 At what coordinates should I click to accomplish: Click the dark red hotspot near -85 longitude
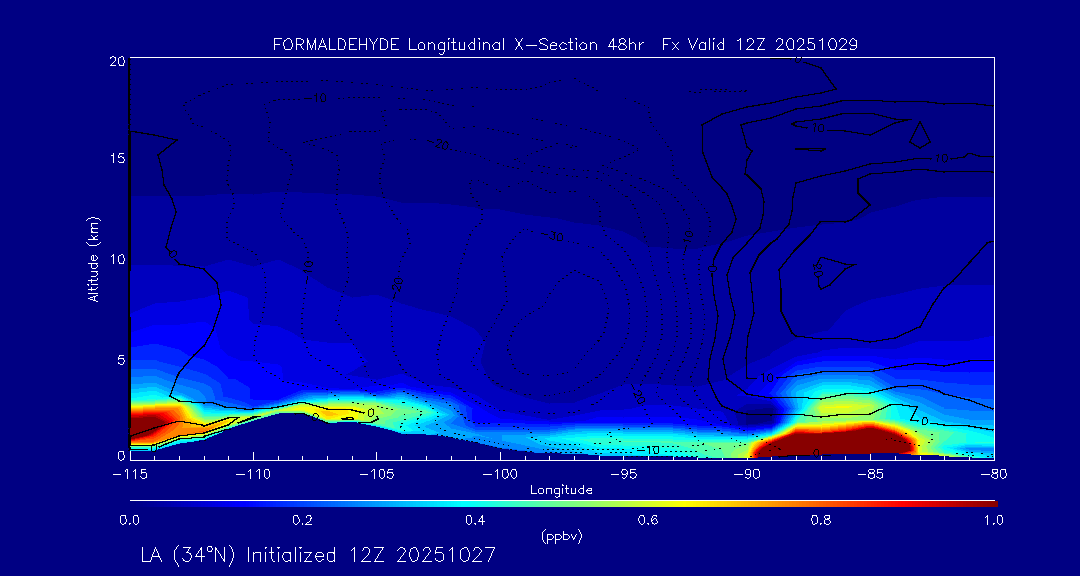tap(840, 440)
